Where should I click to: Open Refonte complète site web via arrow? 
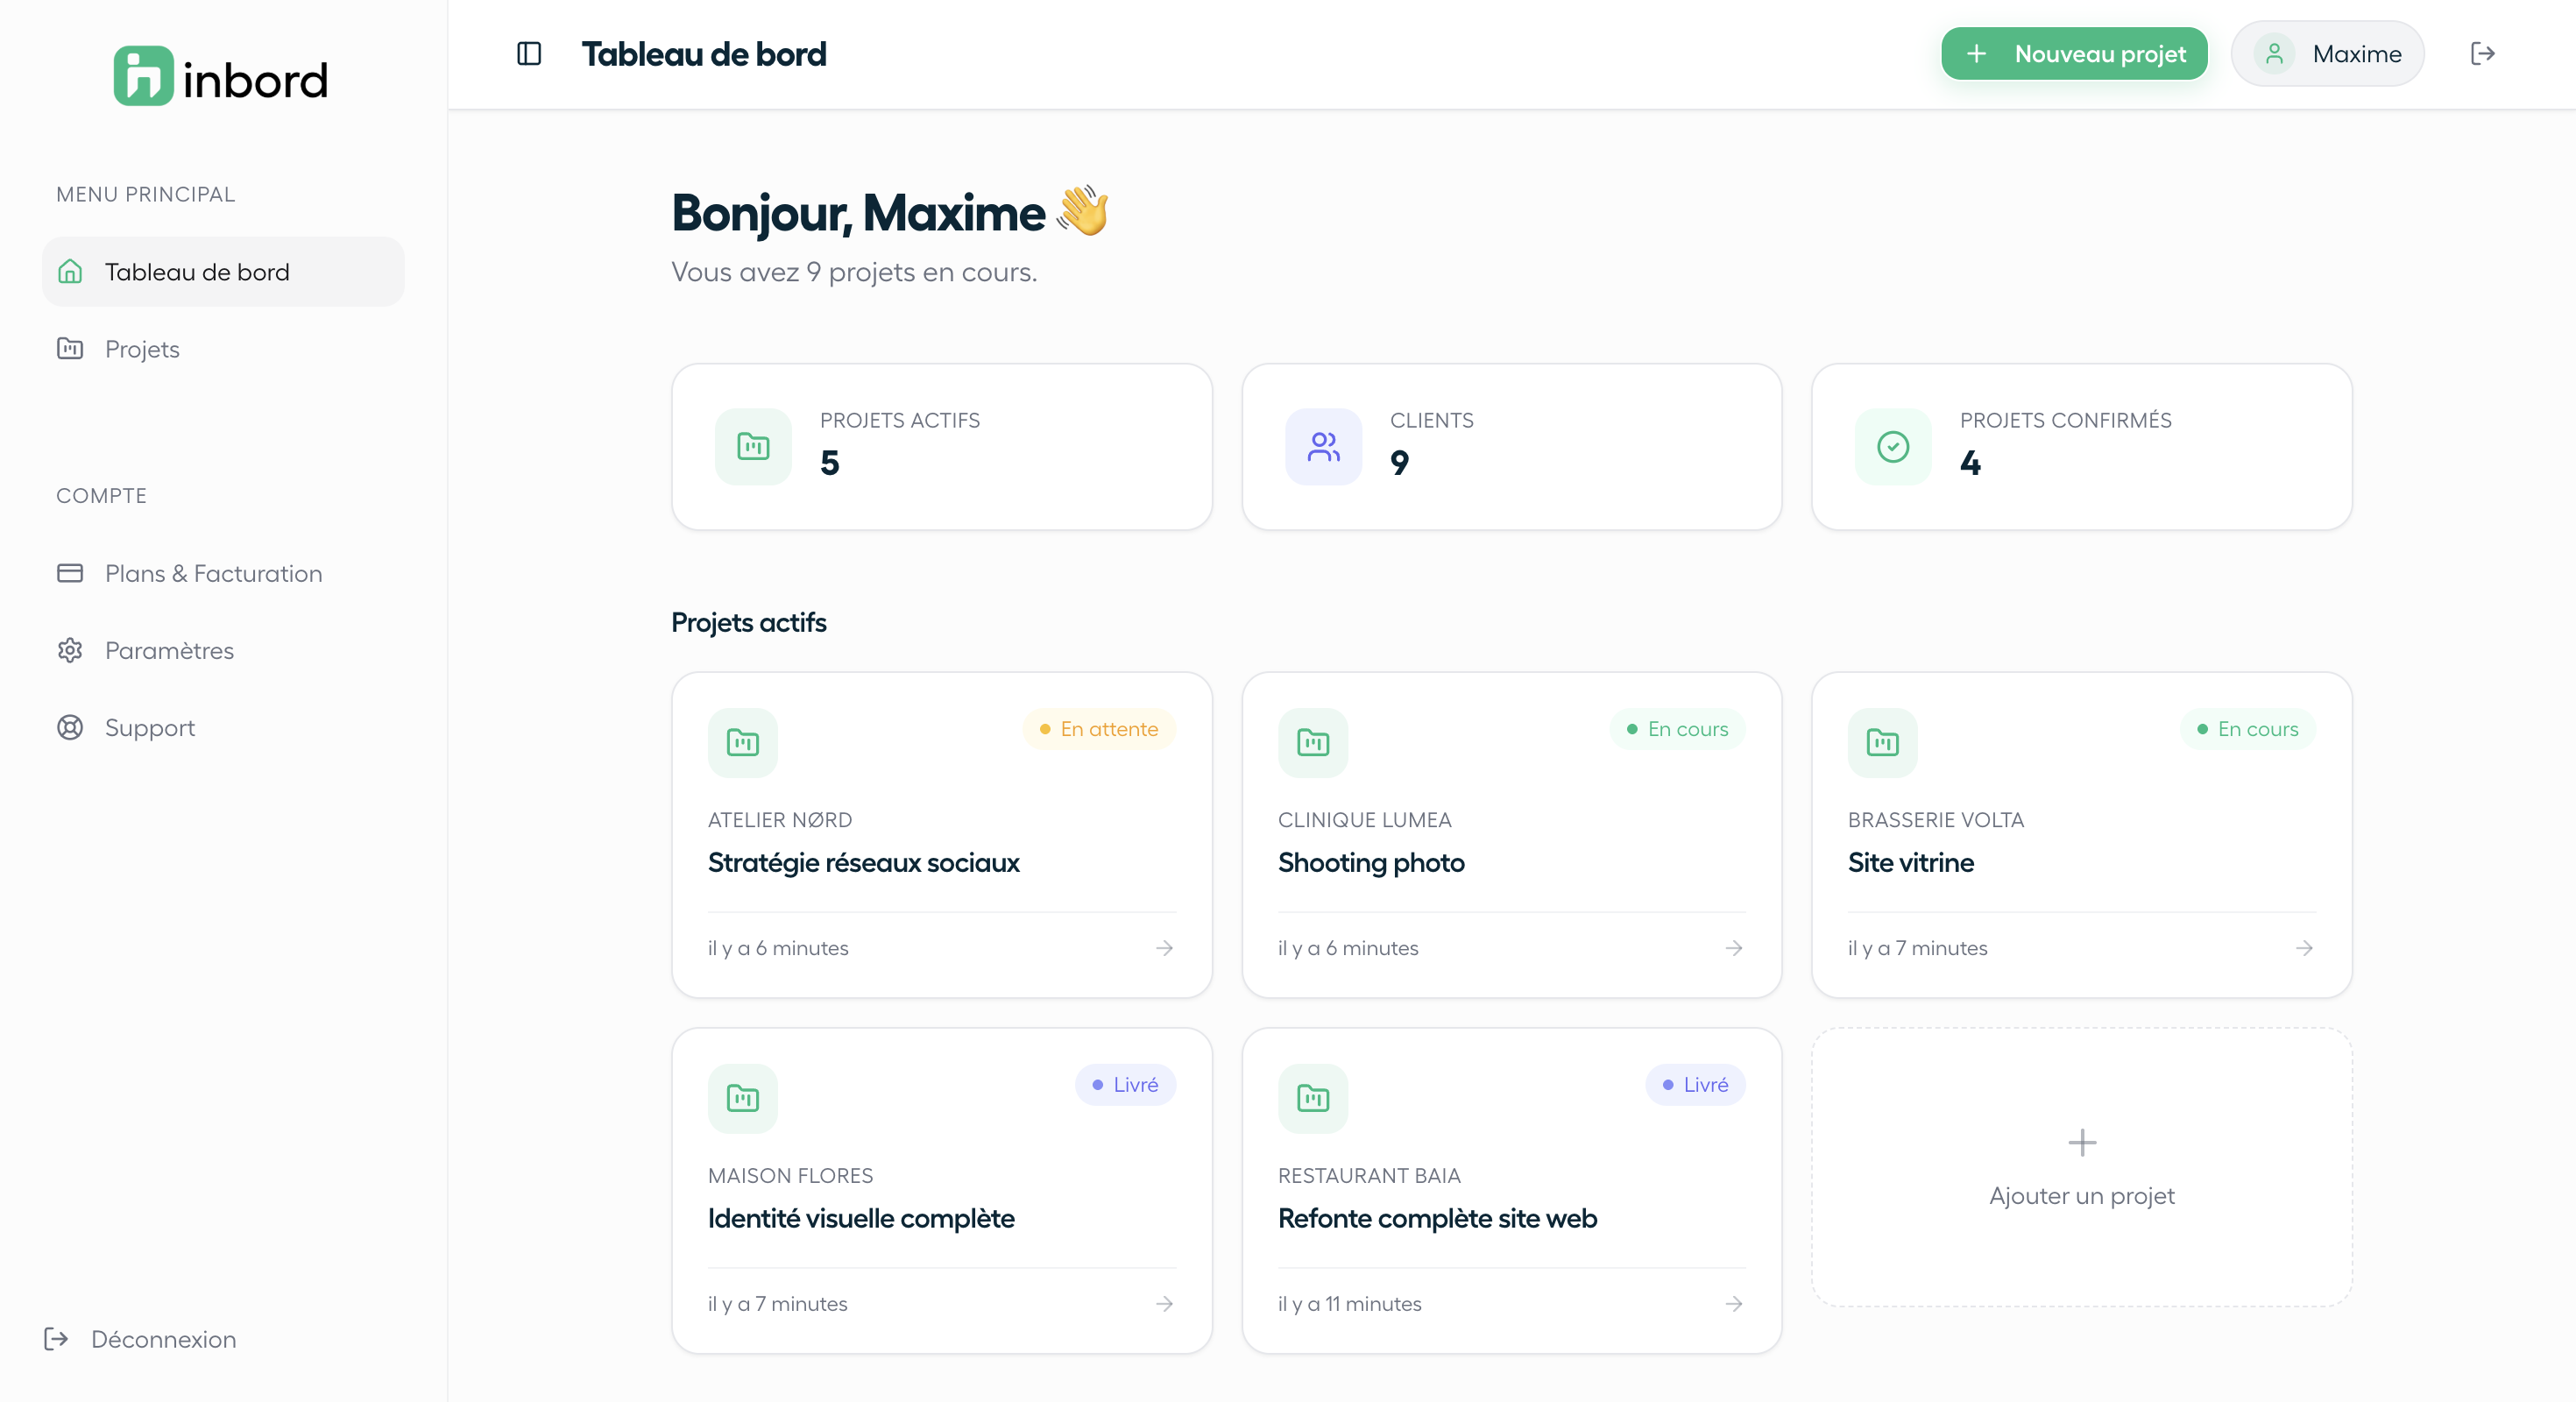tap(1734, 1304)
